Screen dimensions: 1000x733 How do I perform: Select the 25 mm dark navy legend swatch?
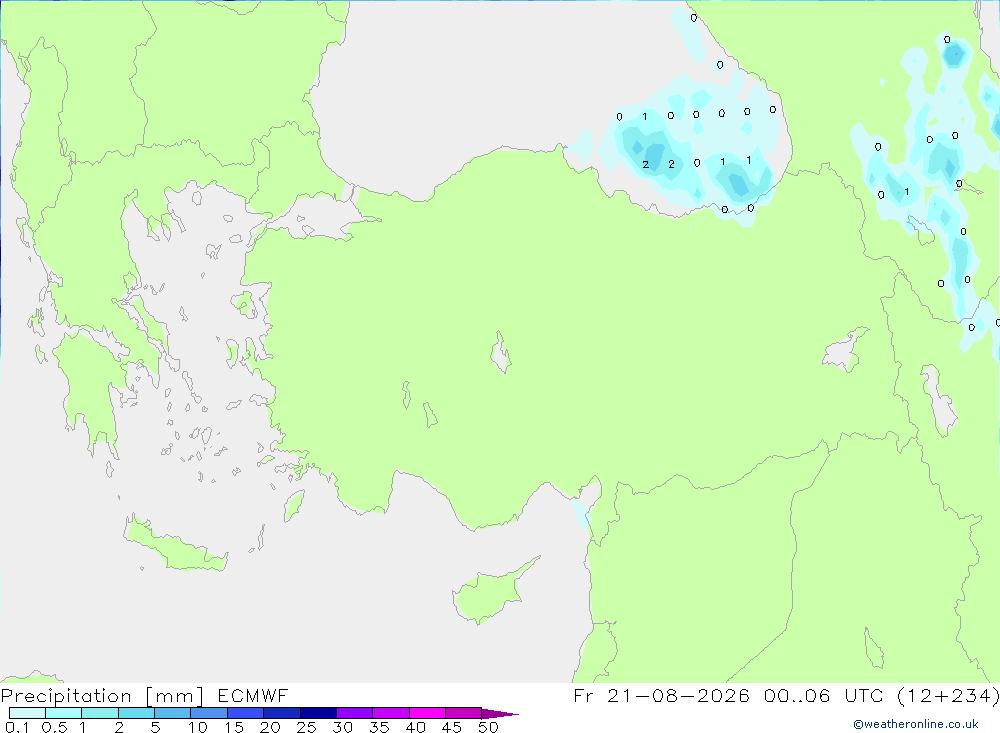pyautogui.click(x=318, y=713)
